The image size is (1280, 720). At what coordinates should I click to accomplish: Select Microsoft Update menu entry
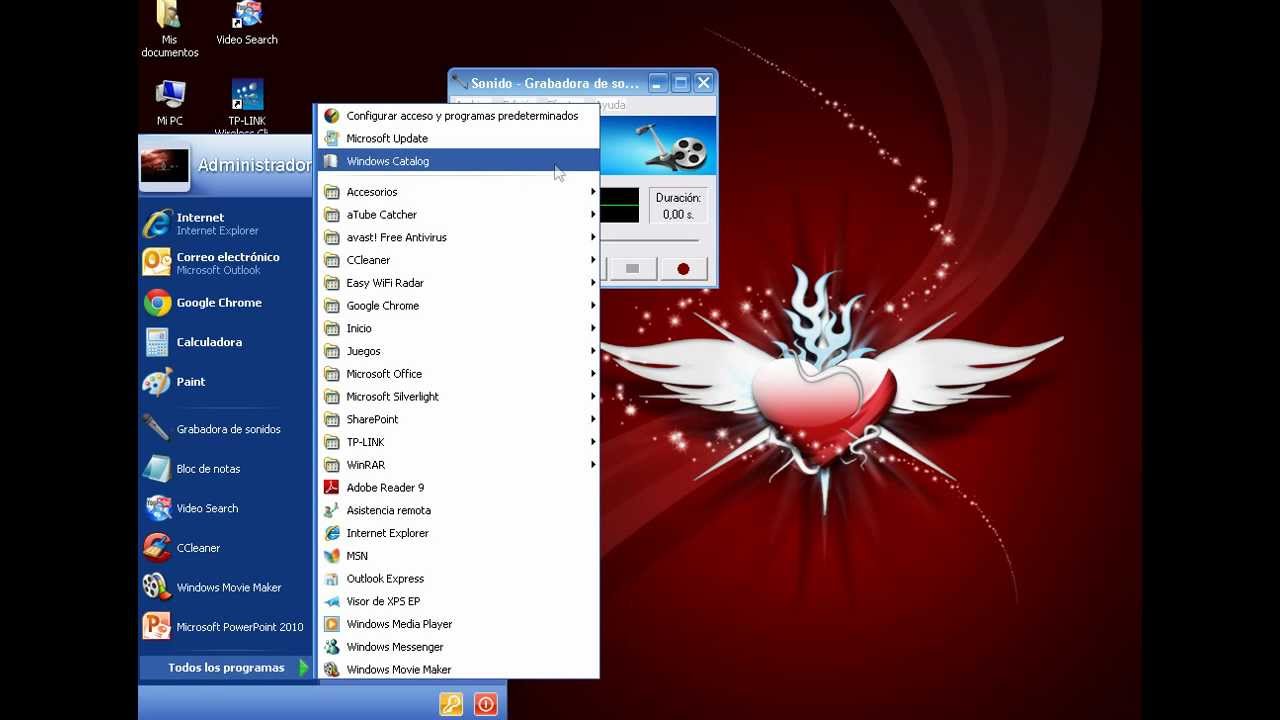(x=458, y=138)
